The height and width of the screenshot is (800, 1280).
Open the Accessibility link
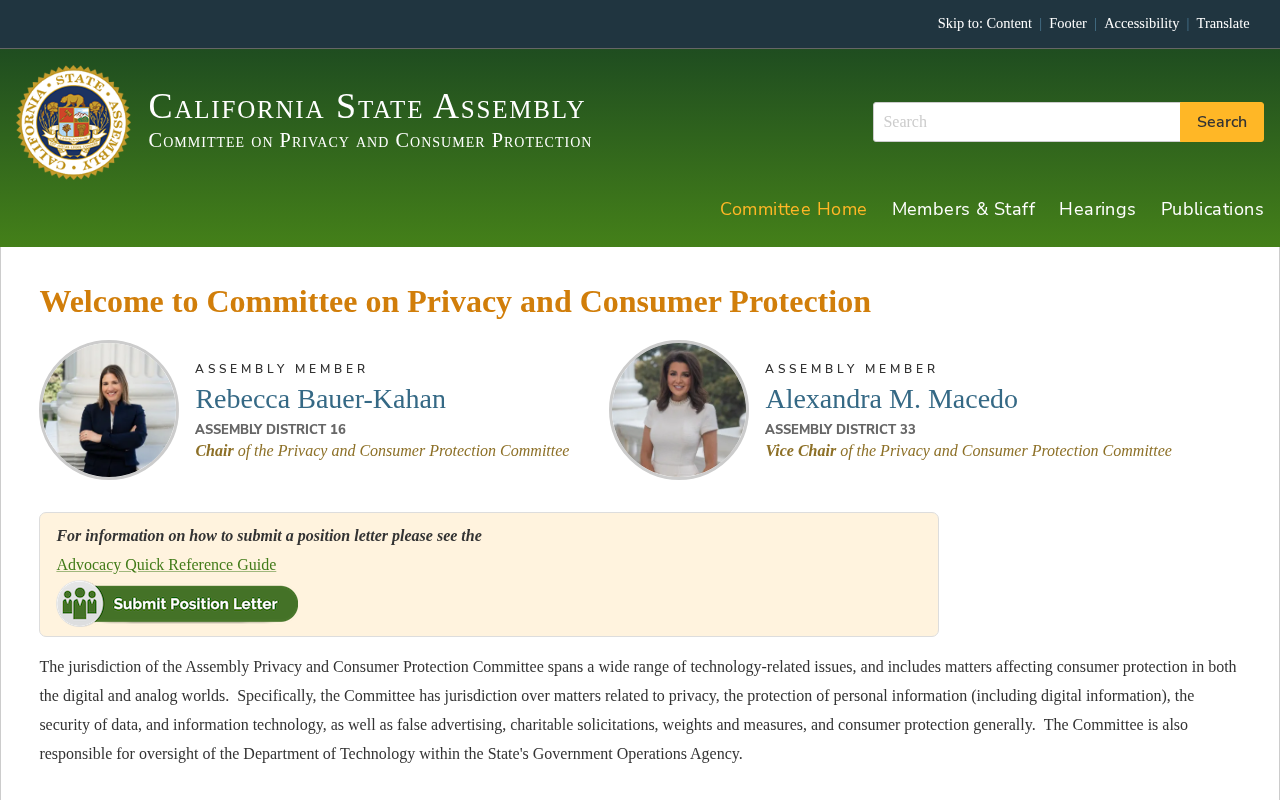[x=1141, y=23]
